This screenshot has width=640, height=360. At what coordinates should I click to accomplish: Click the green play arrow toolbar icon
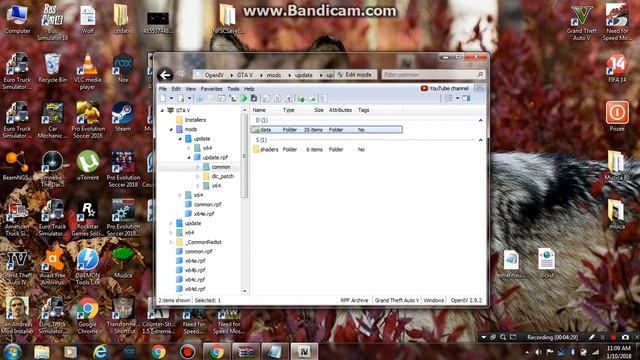[244, 98]
